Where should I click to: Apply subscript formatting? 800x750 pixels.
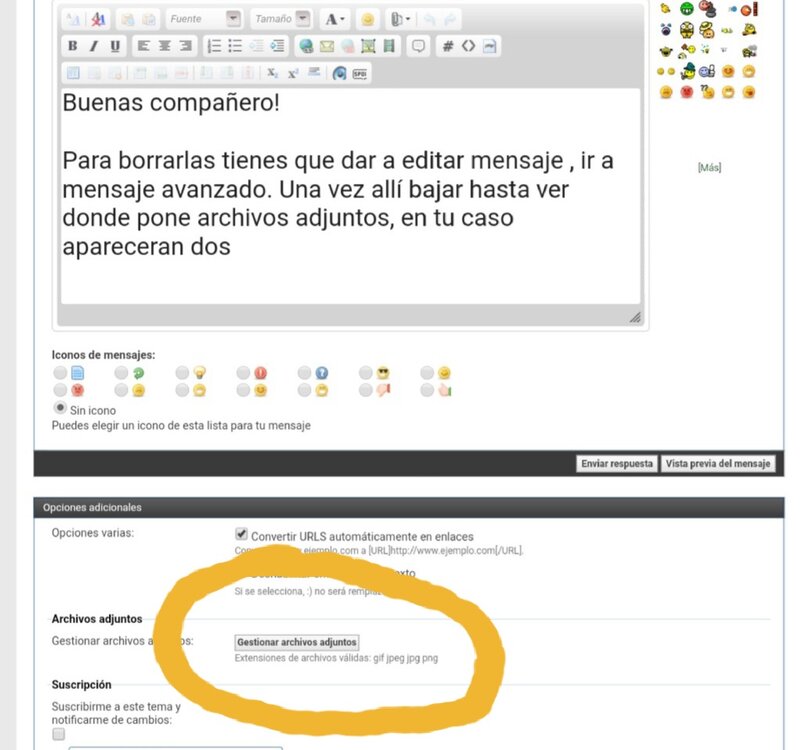click(x=272, y=73)
